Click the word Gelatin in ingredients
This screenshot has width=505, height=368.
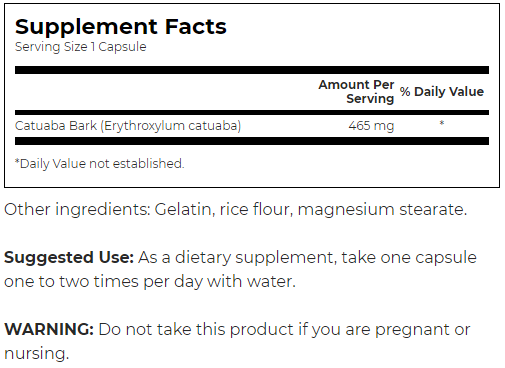(185, 210)
